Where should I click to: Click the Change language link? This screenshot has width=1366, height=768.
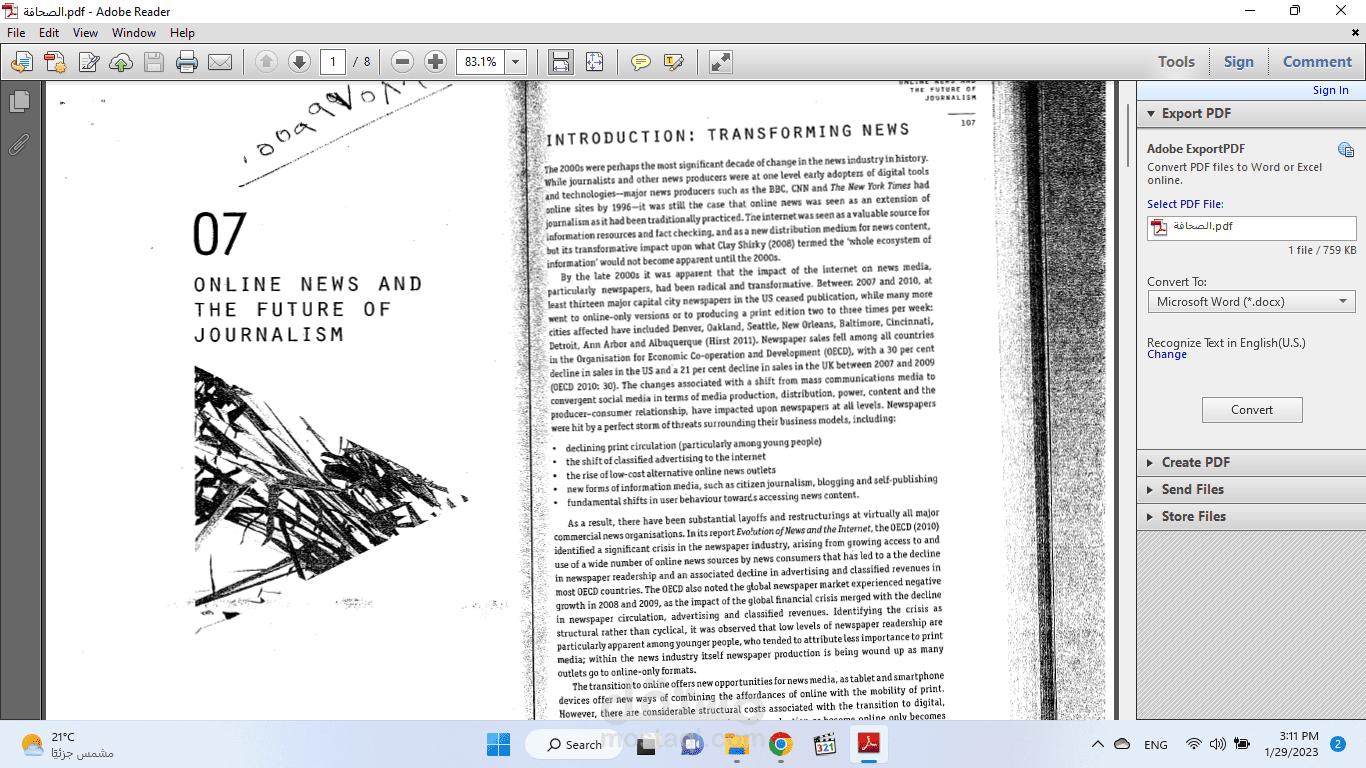coord(1167,354)
